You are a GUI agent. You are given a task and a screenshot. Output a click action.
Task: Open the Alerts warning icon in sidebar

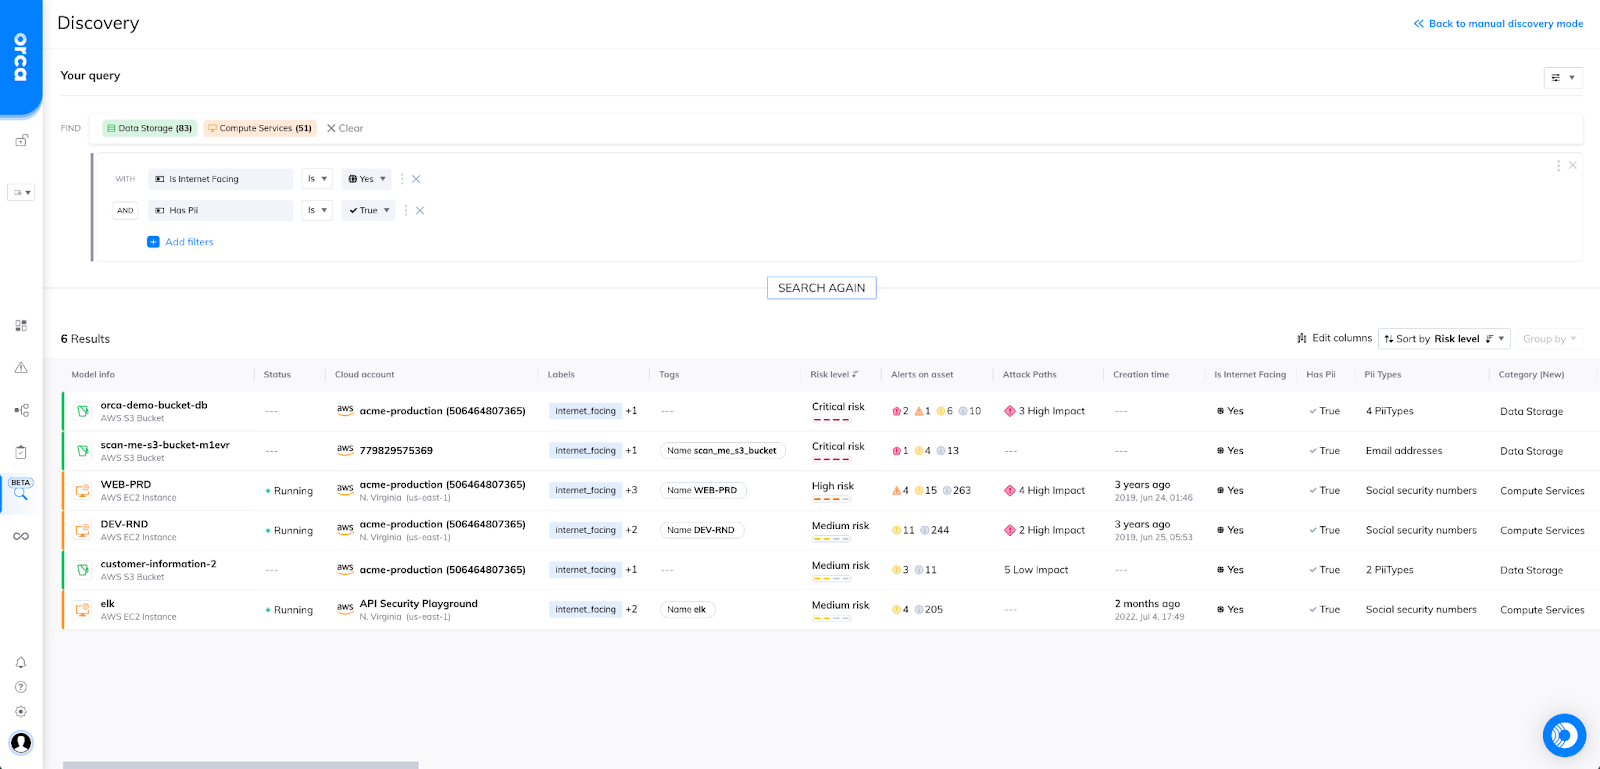click(21, 368)
